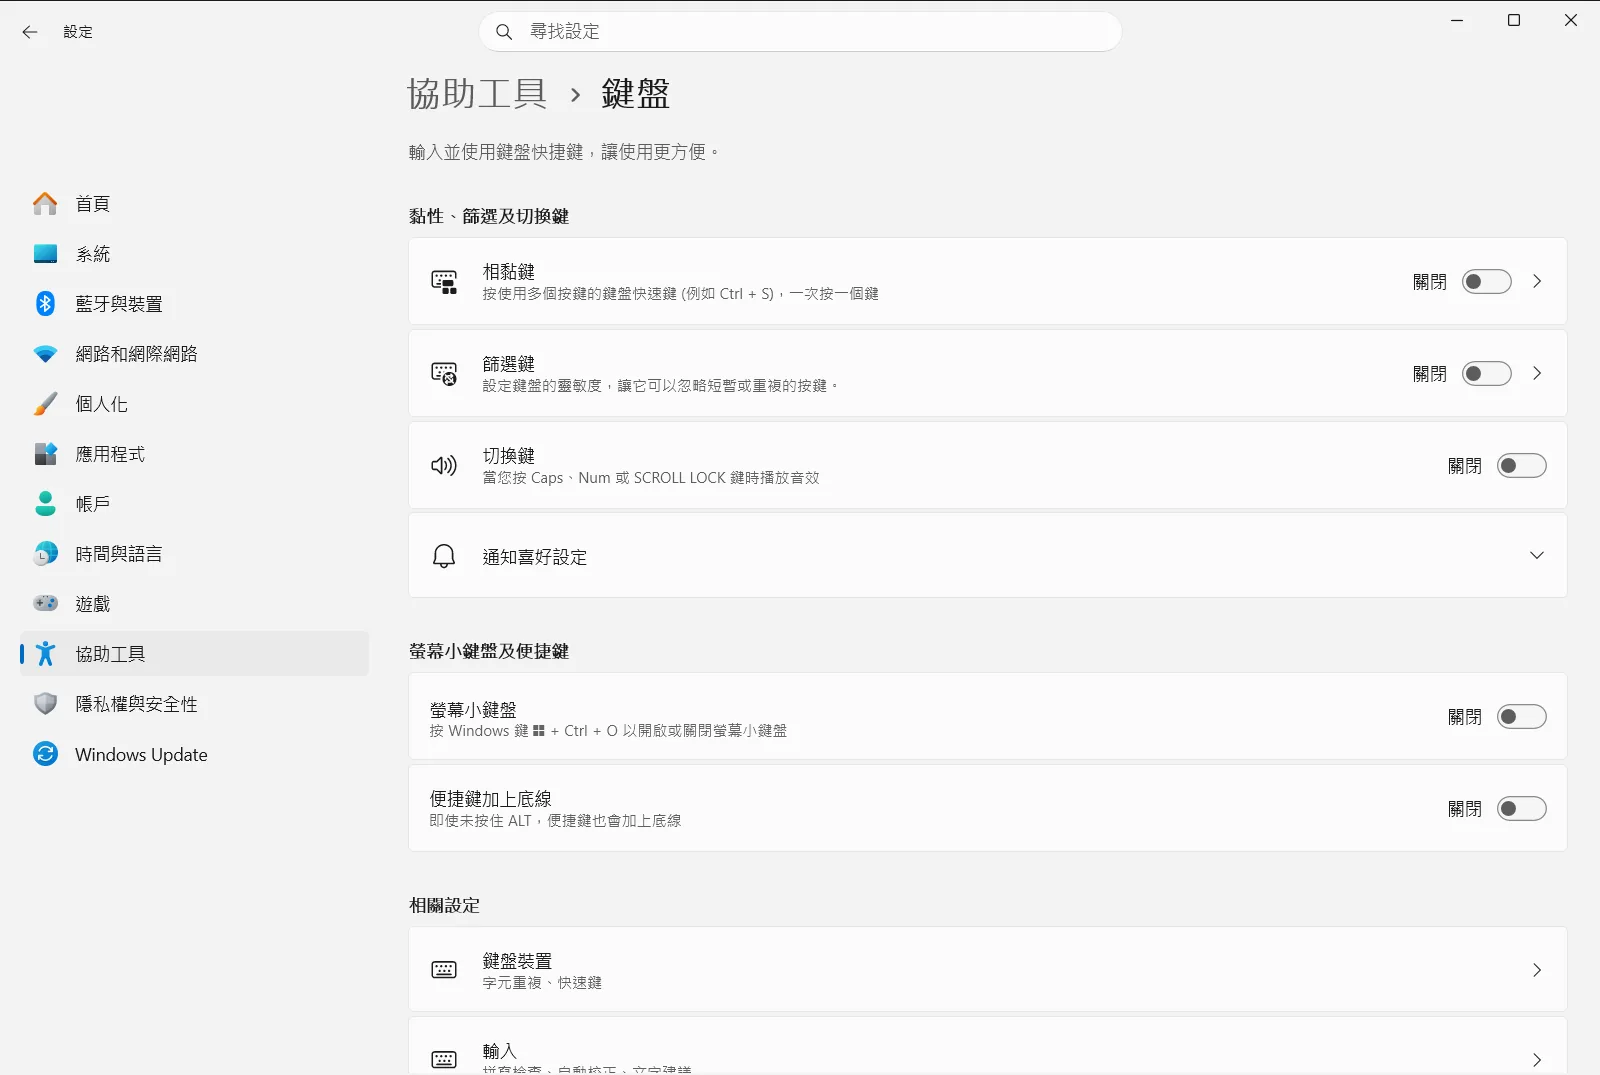Go to Windows Update in sidebar
Image resolution: width=1600 pixels, height=1075 pixels.
click(x=194, y=754)
